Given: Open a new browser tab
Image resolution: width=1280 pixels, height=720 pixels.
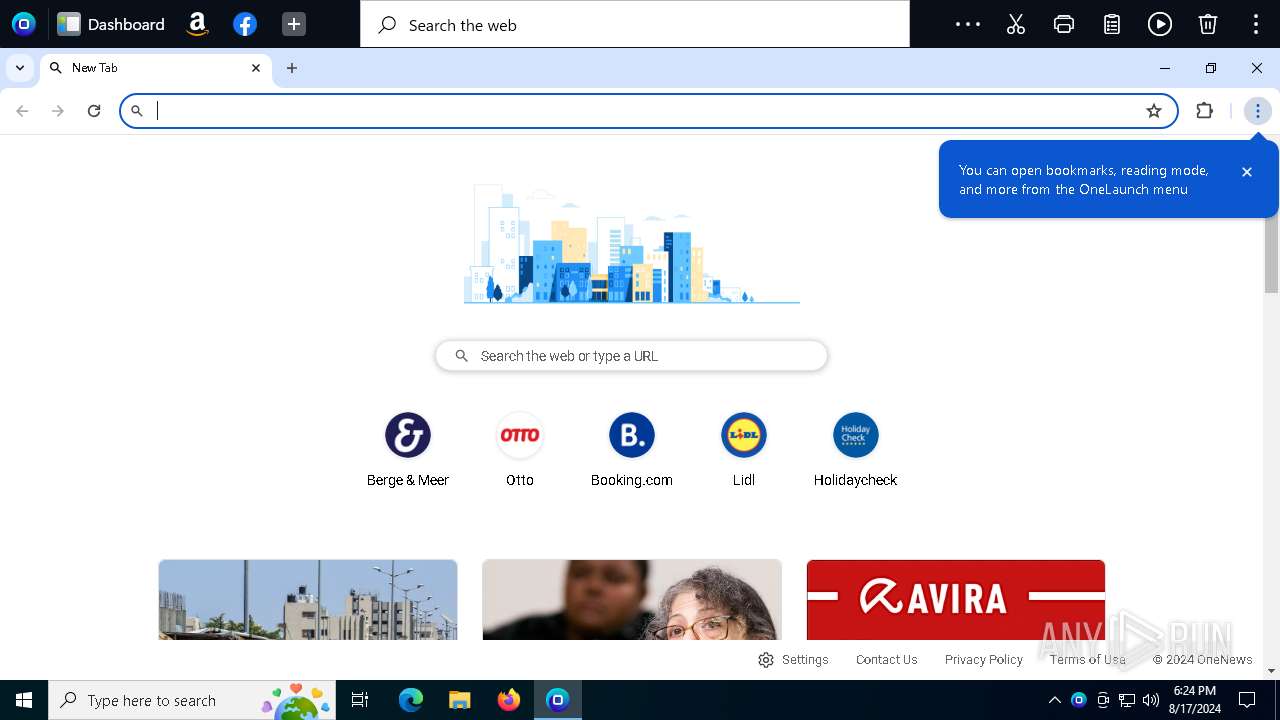Looking at the screenshot, I should tap(292, 68).
